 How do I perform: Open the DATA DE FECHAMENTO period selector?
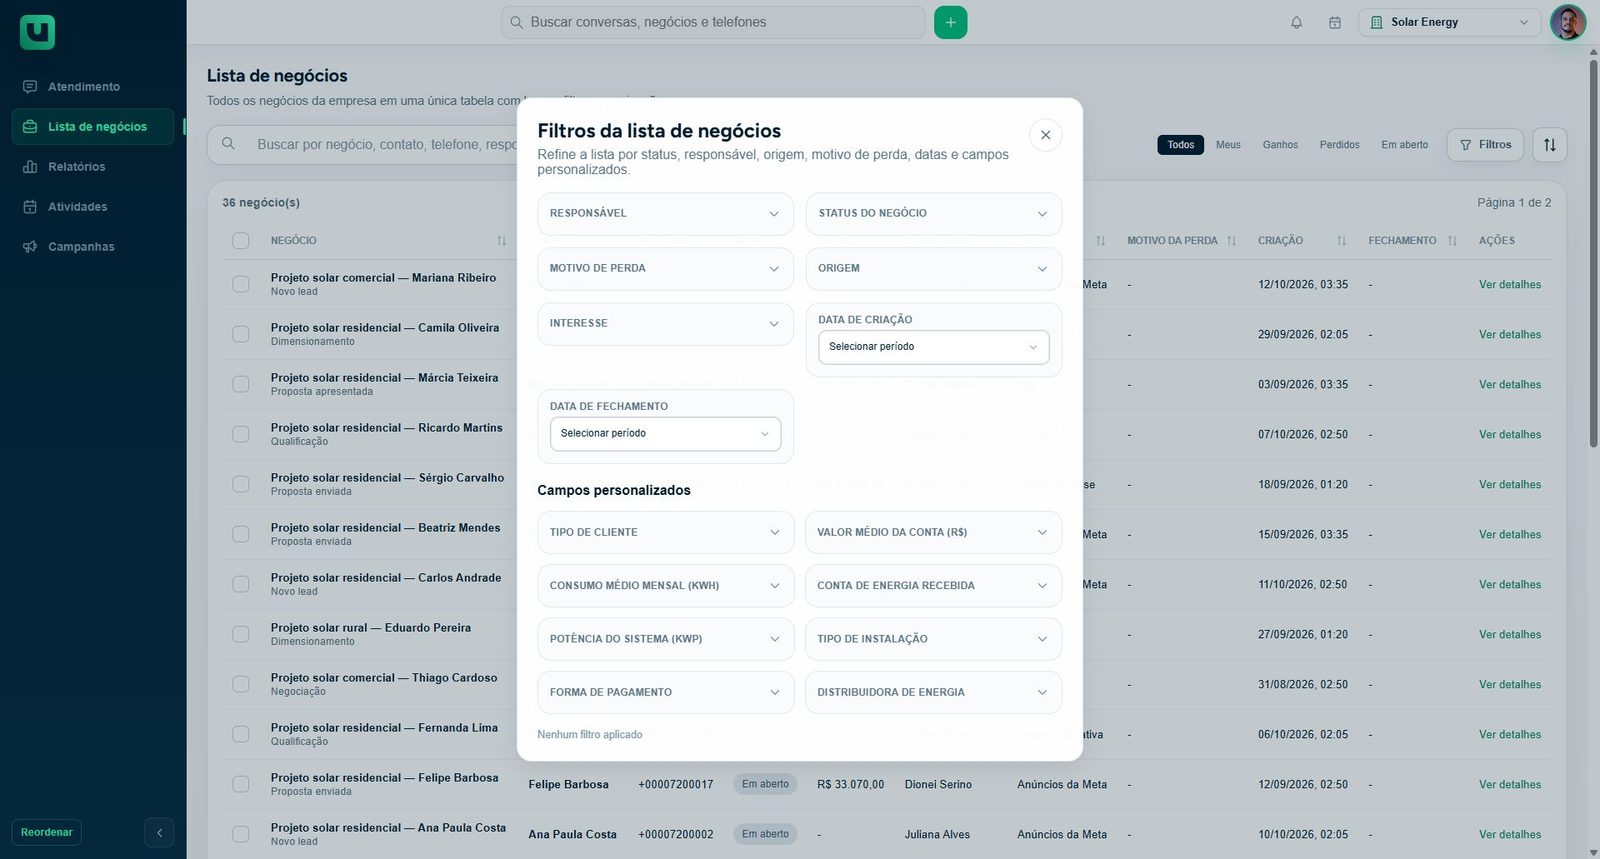[x=665, y=434]
